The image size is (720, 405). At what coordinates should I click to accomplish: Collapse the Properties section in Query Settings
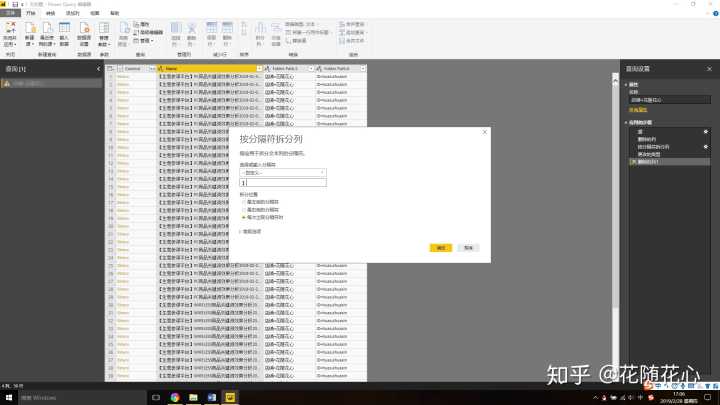coord(626,85)
